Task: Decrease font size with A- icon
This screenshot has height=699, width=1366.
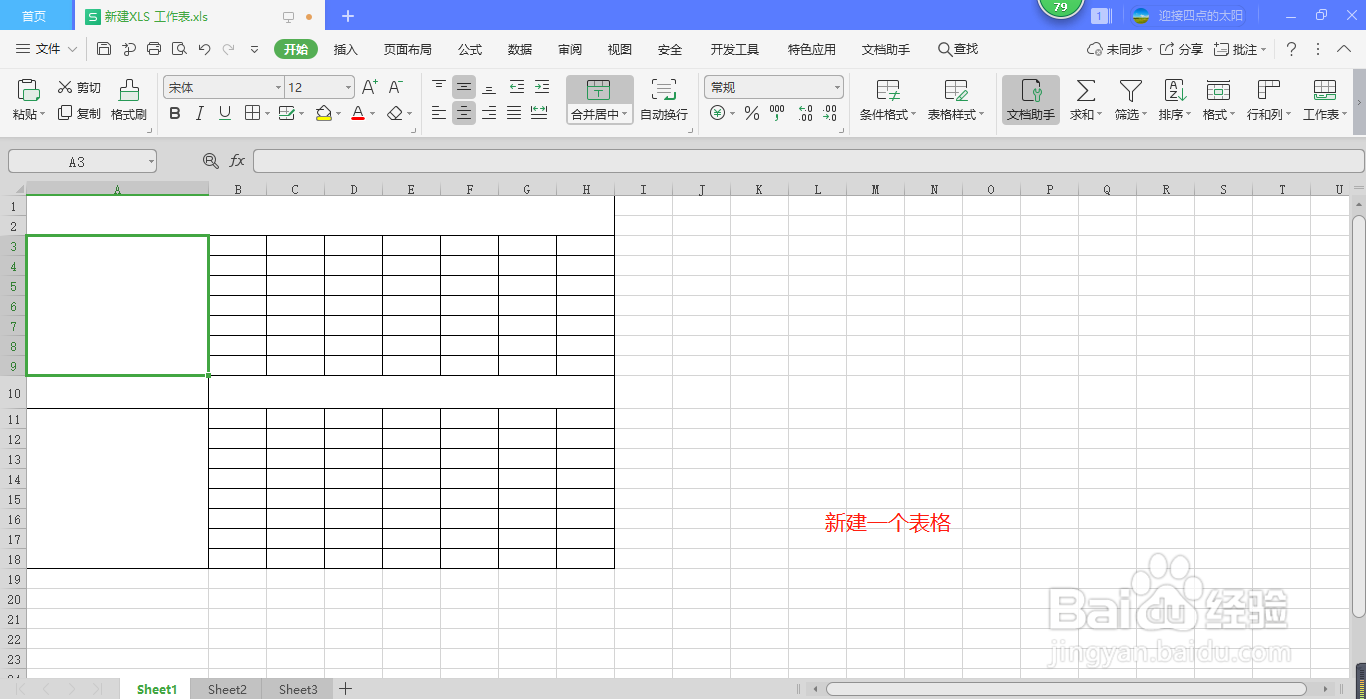Action: (x=396, y=87)
